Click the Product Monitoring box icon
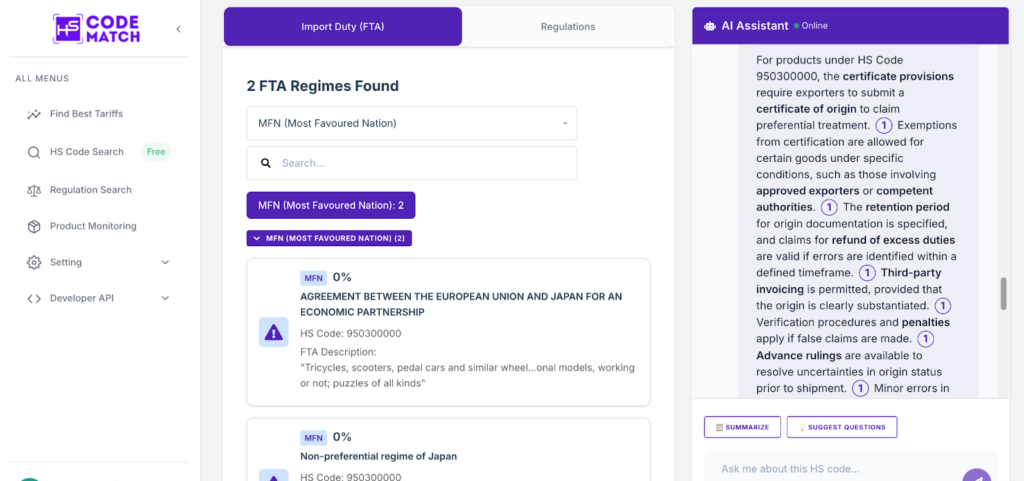 (x=34, y=226)
